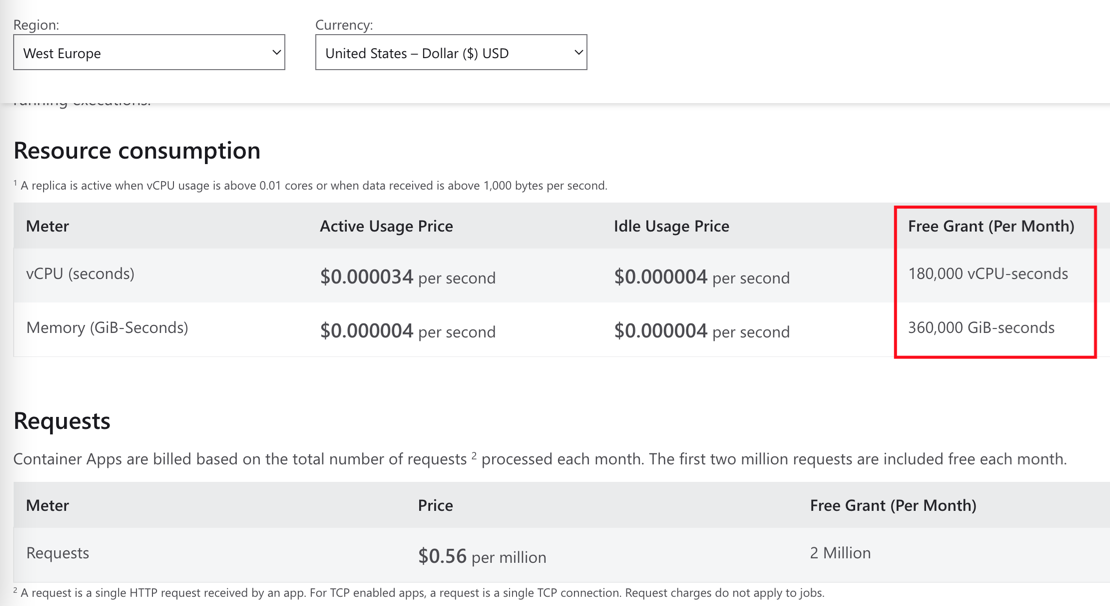Select the "180,000 vCPU-seconds" free grant
Viewport: 1111px width, 606px height.
pos(988,274)
